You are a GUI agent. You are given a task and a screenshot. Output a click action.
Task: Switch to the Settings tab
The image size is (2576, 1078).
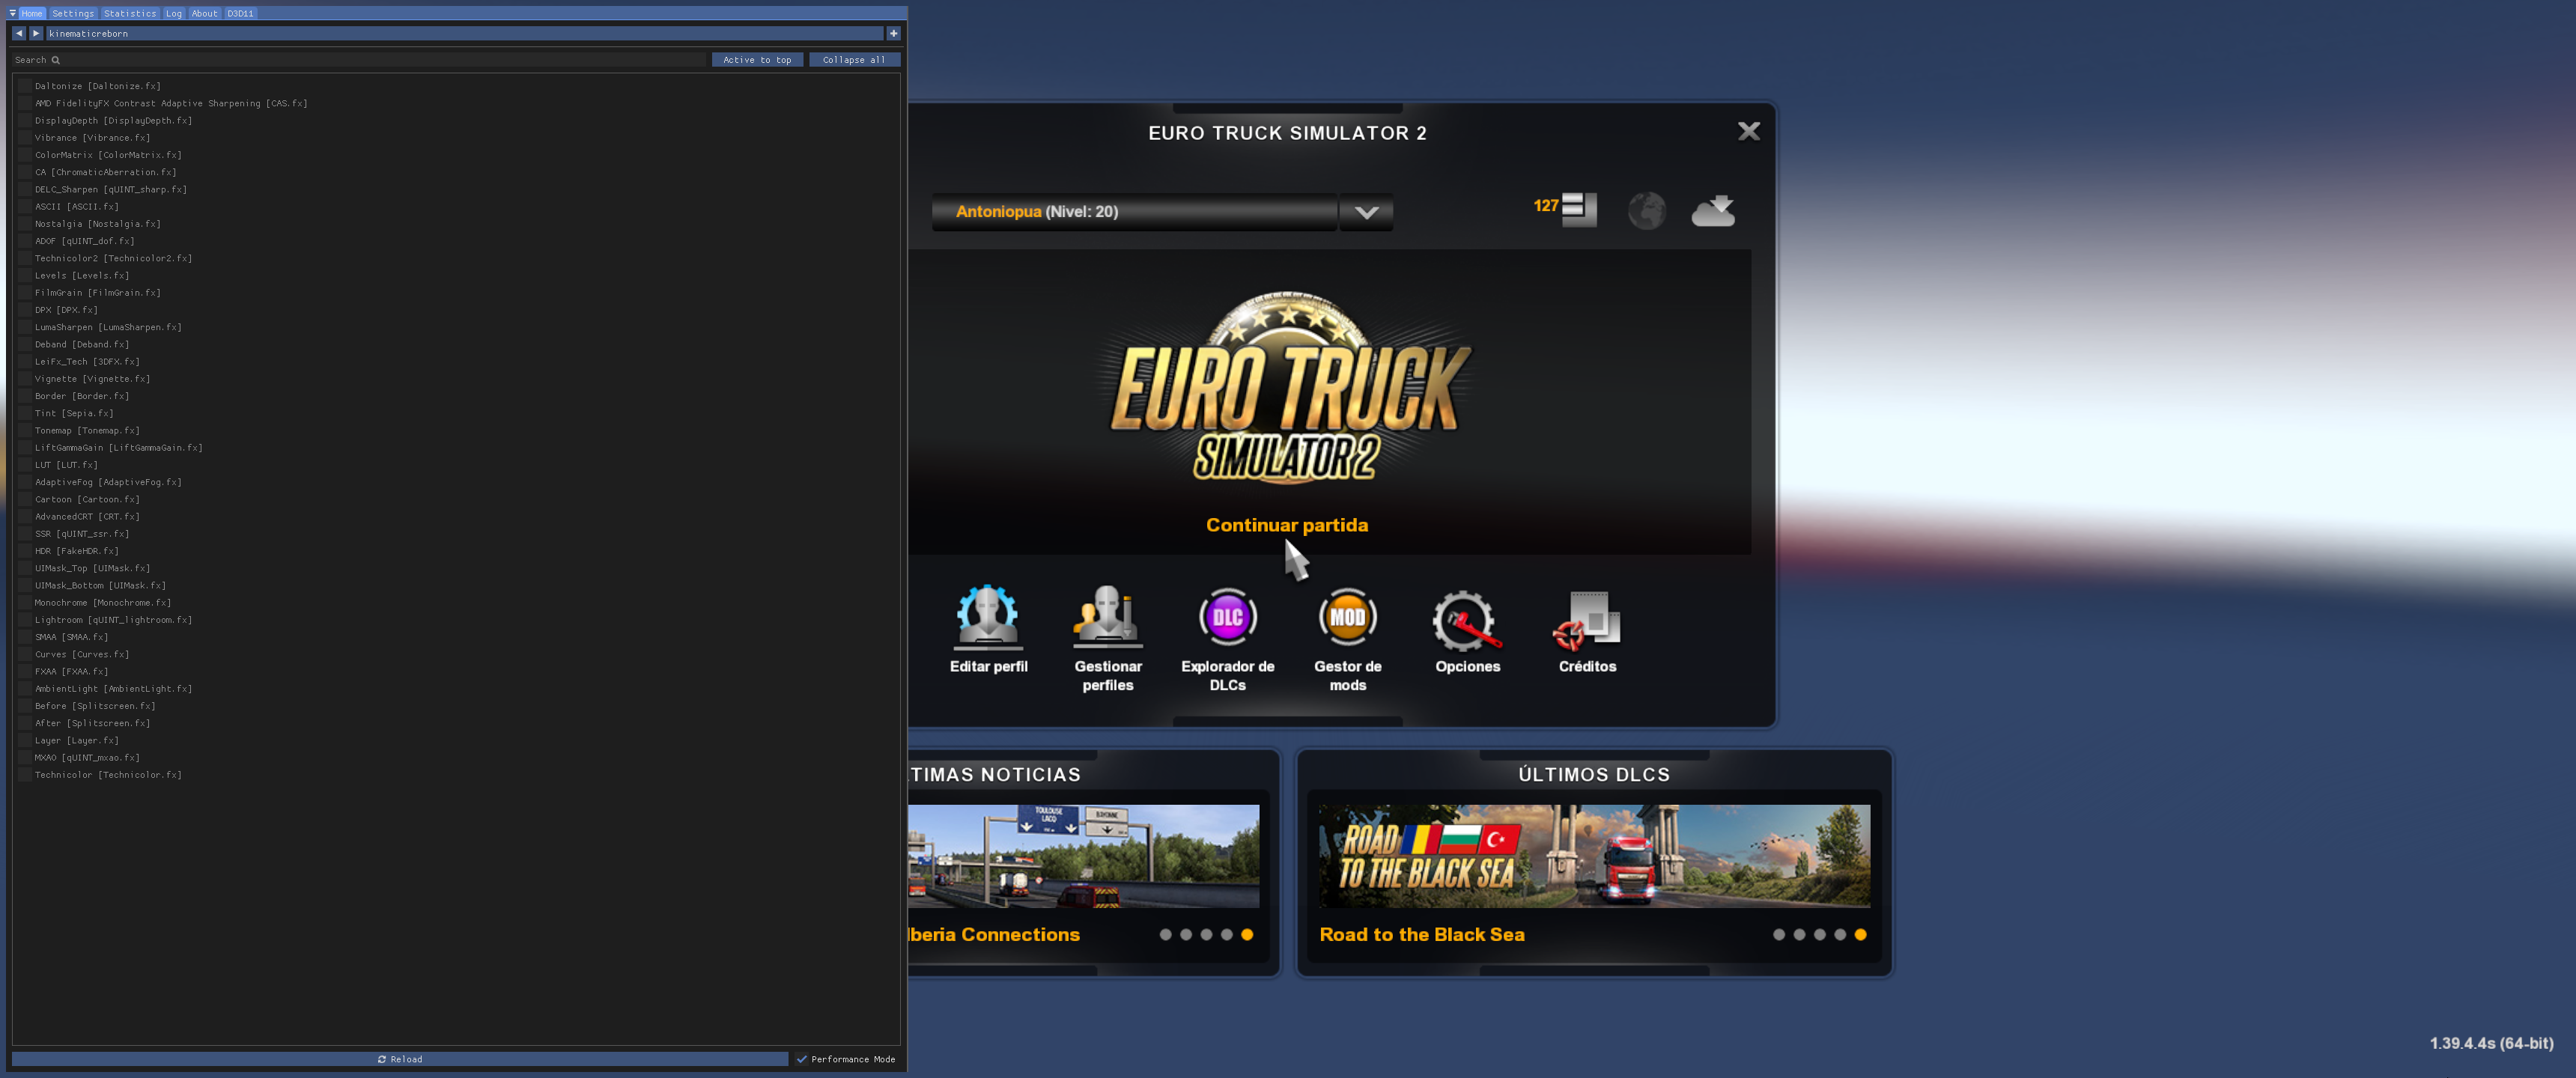[73, 13]
